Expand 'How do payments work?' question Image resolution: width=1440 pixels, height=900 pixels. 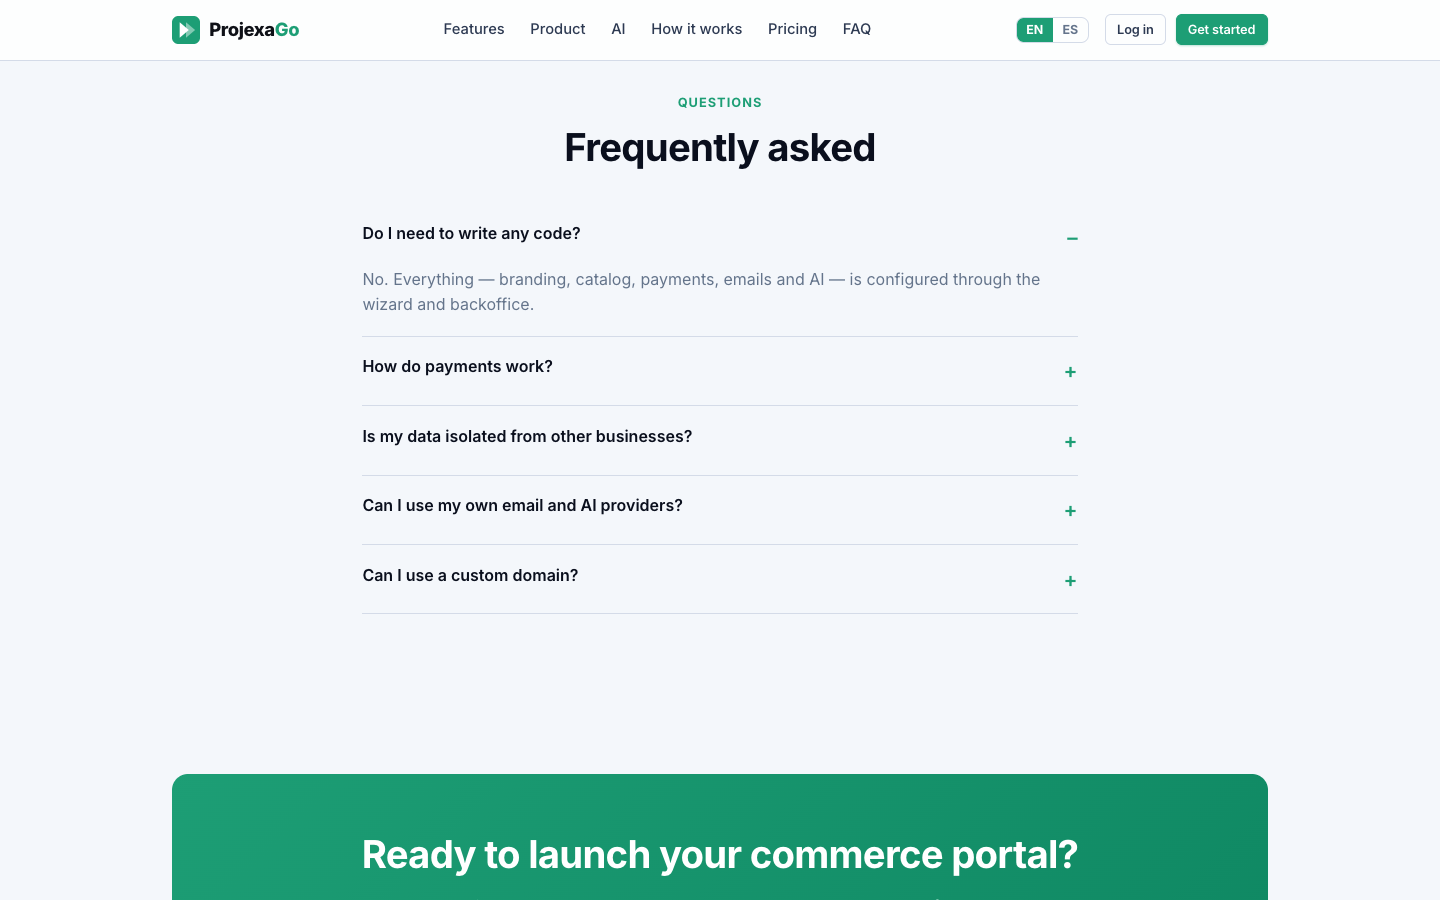[x=720, y=371]
